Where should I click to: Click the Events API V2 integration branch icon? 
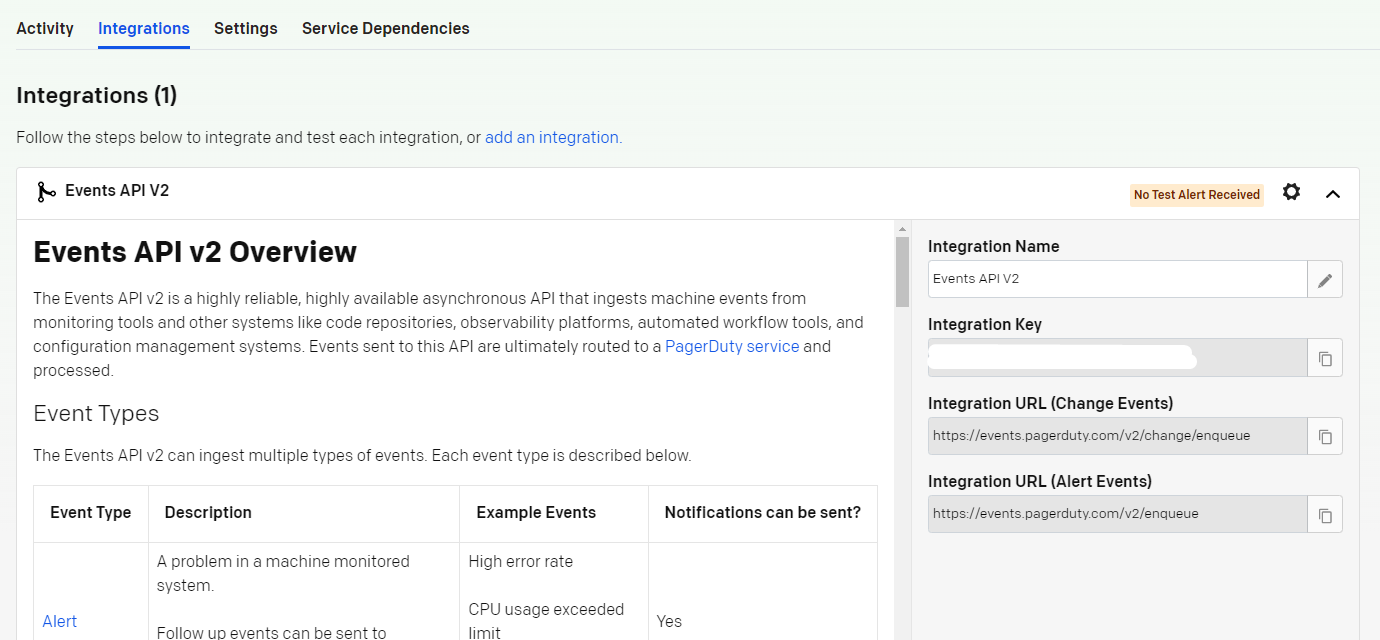click(x=46, y=192)
